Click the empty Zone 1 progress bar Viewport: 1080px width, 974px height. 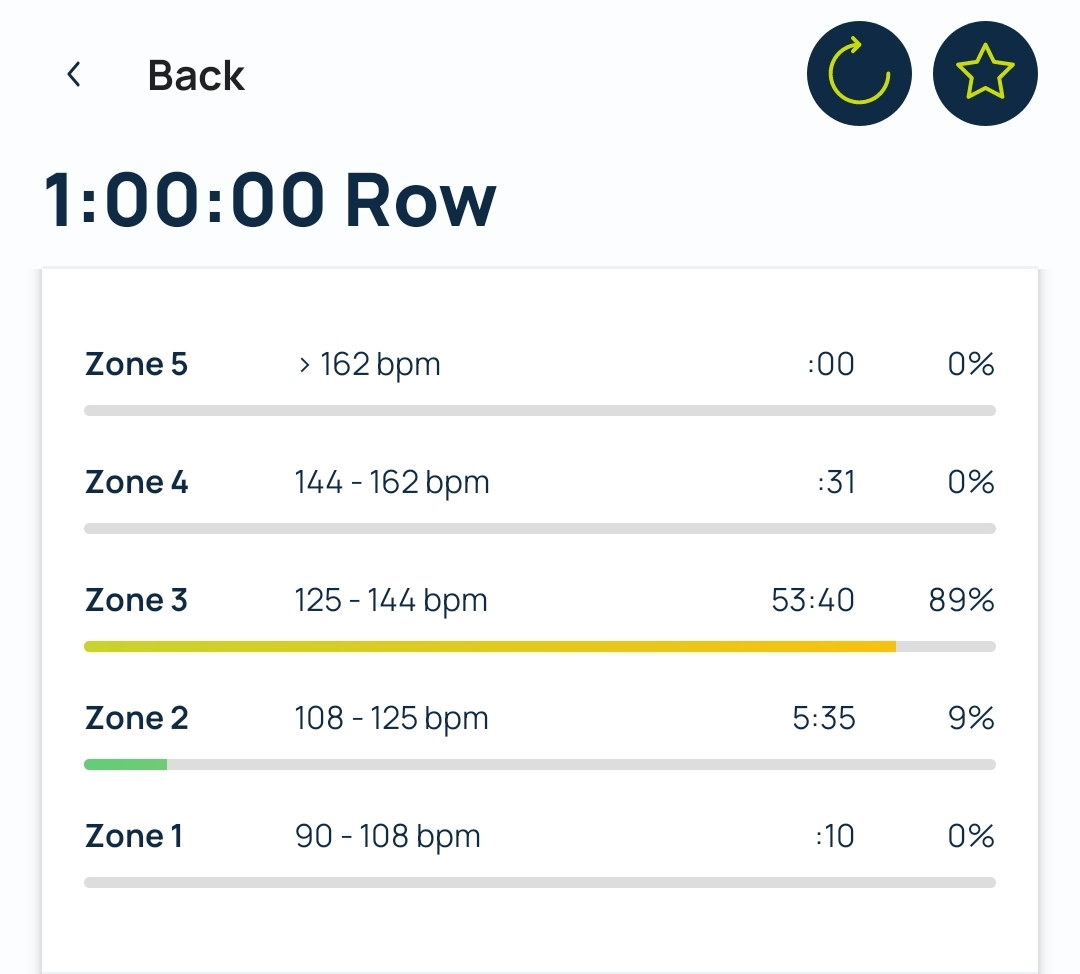point(540,883)
